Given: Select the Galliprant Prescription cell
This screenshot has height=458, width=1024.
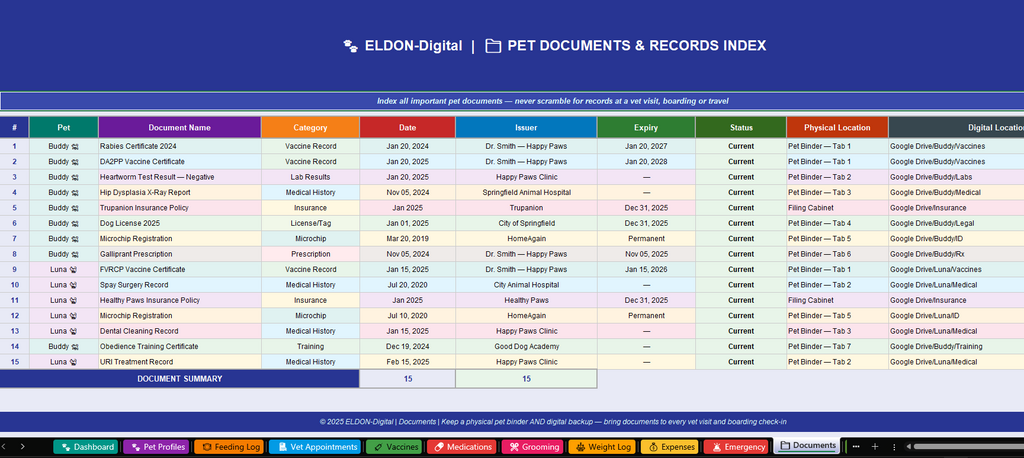Looking at the screenshot, I should (x=180, y=254).
